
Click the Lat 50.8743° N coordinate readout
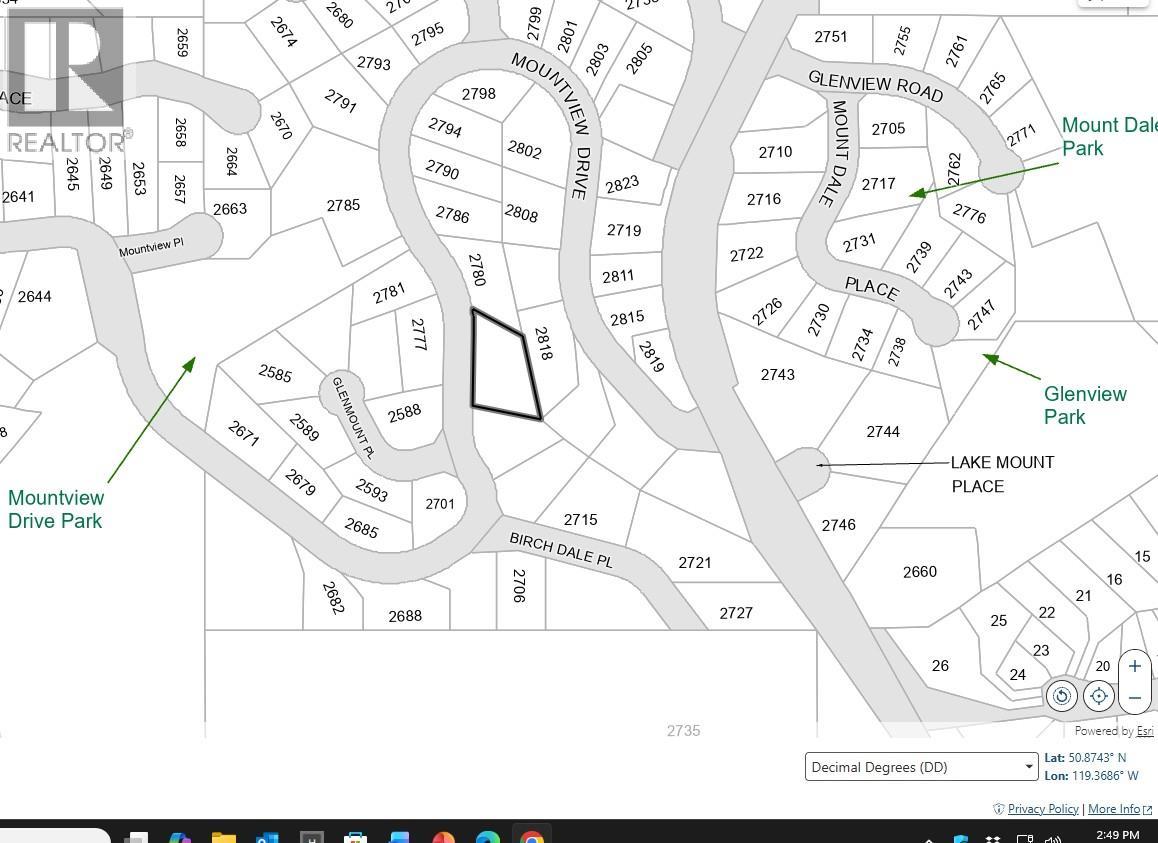(1085, 758)
